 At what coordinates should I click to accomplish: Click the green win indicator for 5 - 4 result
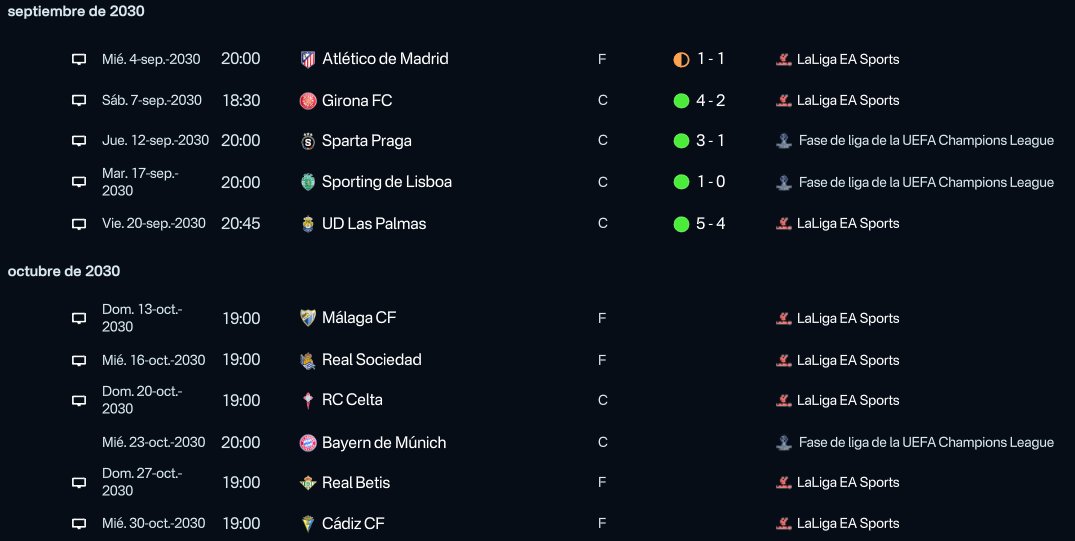(681, 224)
